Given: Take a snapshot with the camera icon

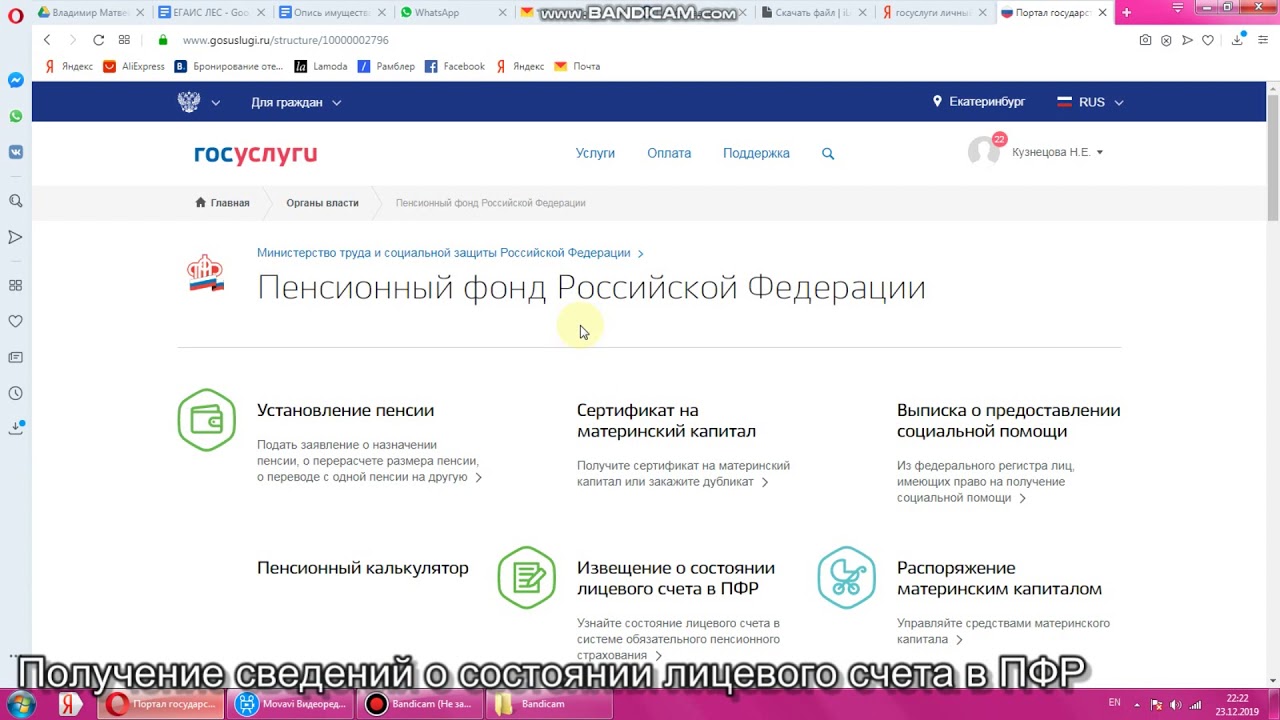Looking at the screenshot, I should pyautogui.click(x=1146, y=40).
